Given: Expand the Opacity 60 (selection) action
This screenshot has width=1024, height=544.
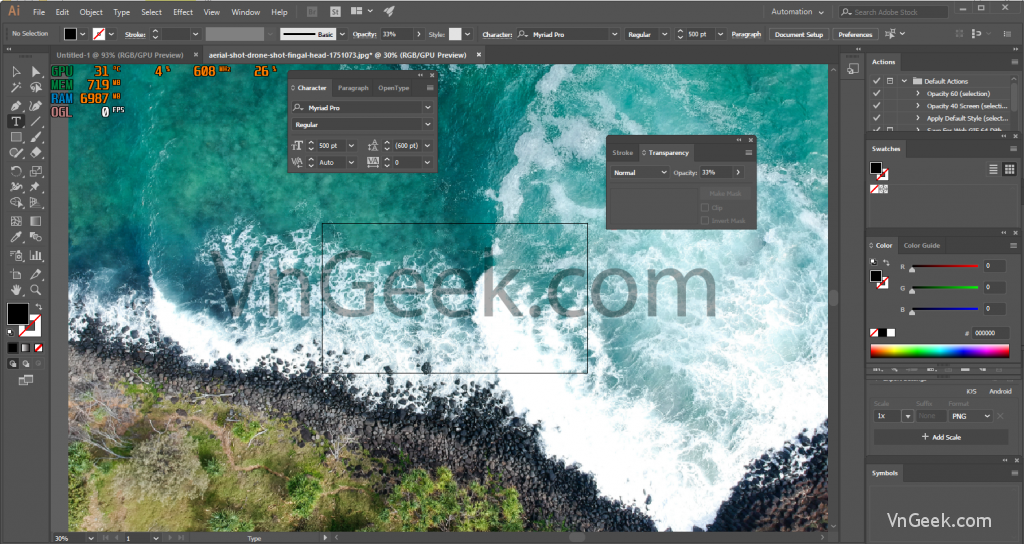Looking at the screenshot, I should tap(918, 93).
